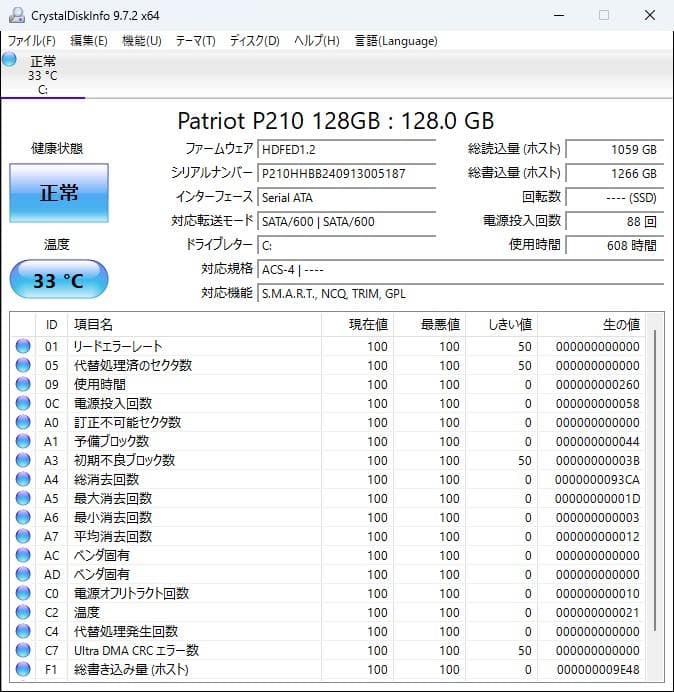Click status orb for A6 最小消去回数
674x692 pixels.
pos(23,517)
